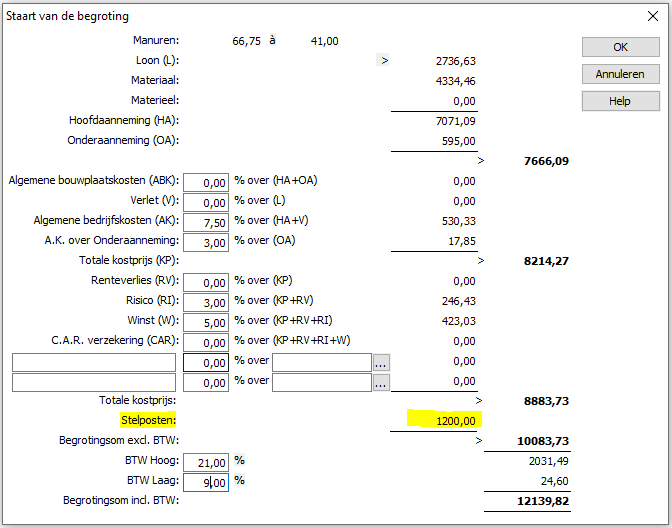Click the arrow button next to Loon
The image size is (672, 528).
coord(384,60)
